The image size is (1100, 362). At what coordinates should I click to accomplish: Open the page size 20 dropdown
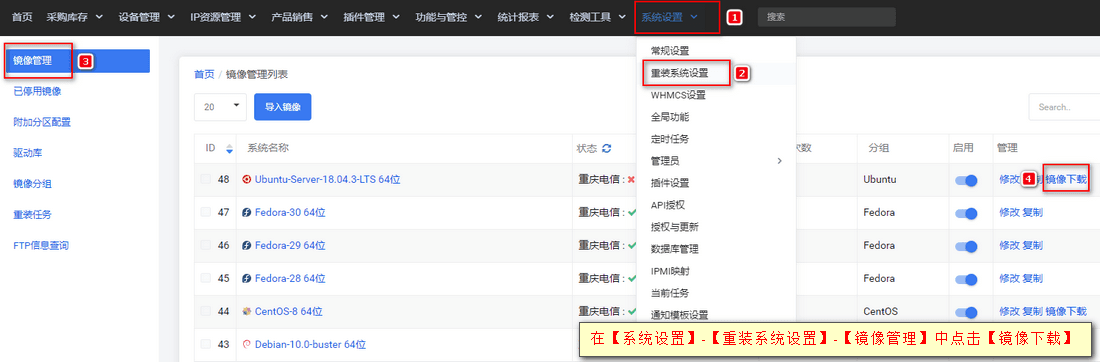[x=220, y=107]
